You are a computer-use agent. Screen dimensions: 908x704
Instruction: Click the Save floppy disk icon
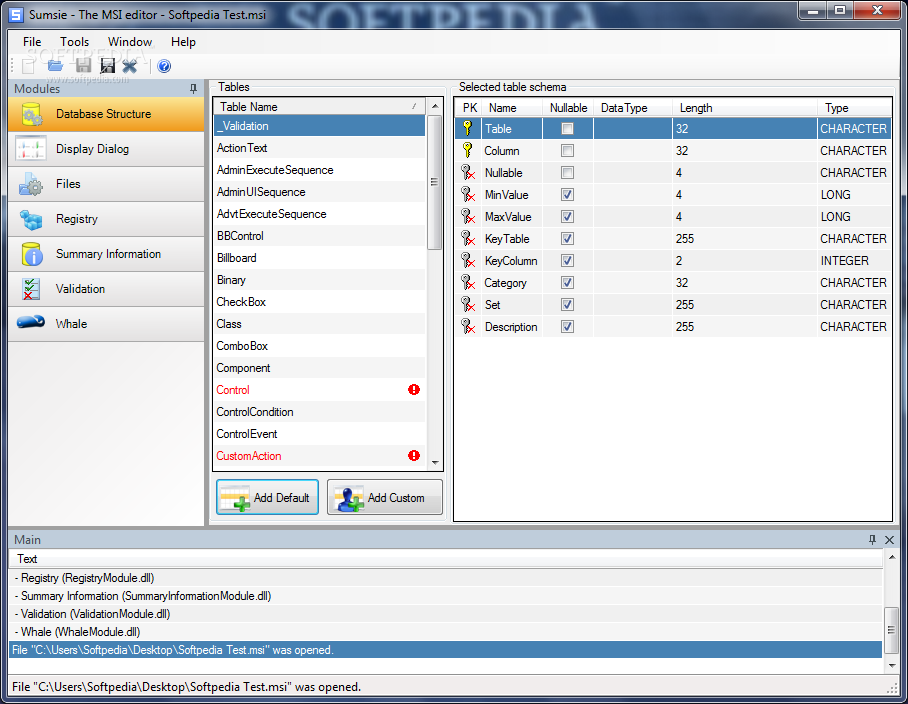pyautogui.click(x=83, y=66)
